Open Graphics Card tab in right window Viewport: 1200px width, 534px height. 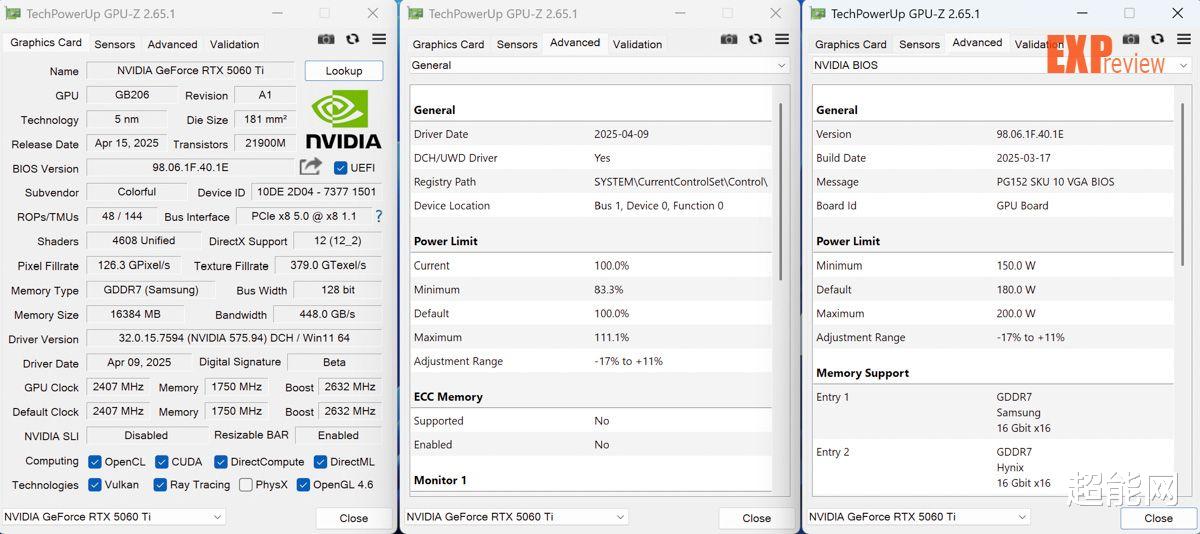[x=851, y=44]
